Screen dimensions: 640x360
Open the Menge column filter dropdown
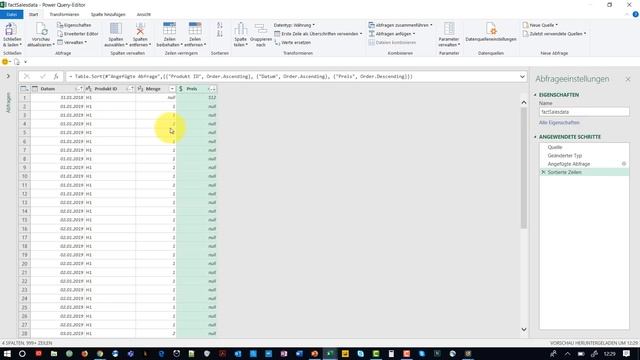(x=172, y=89)
